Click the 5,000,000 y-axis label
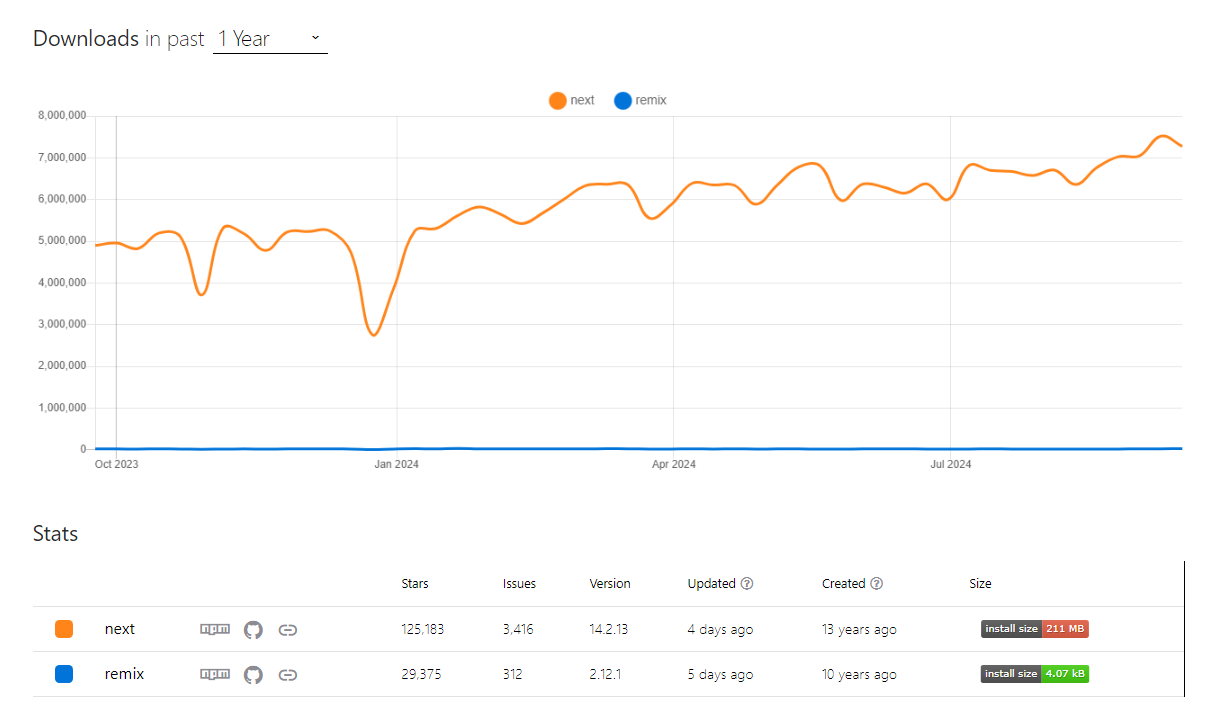Viewport: 1231px width, 726px height. [62, 241]
